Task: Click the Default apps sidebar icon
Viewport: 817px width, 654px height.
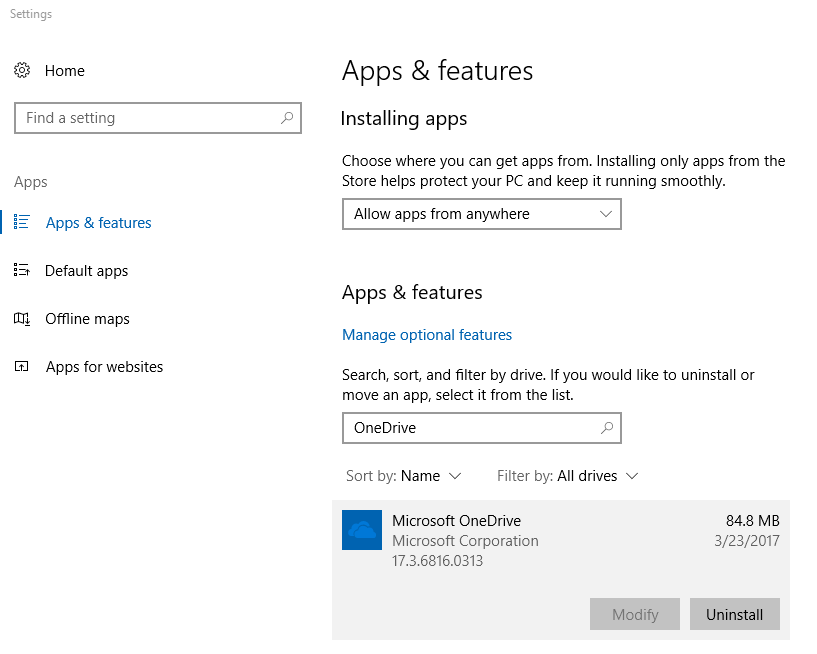Action: (x=22, y=270)
